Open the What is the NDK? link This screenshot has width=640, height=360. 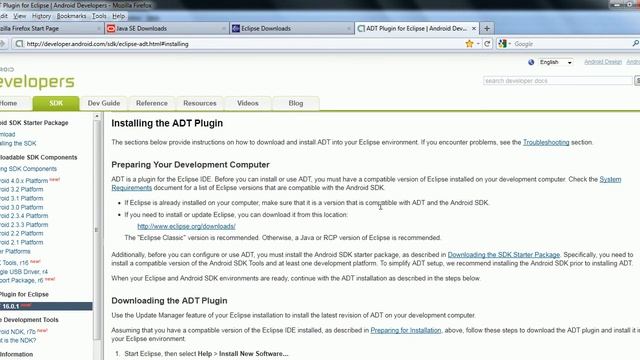[18, 340]
